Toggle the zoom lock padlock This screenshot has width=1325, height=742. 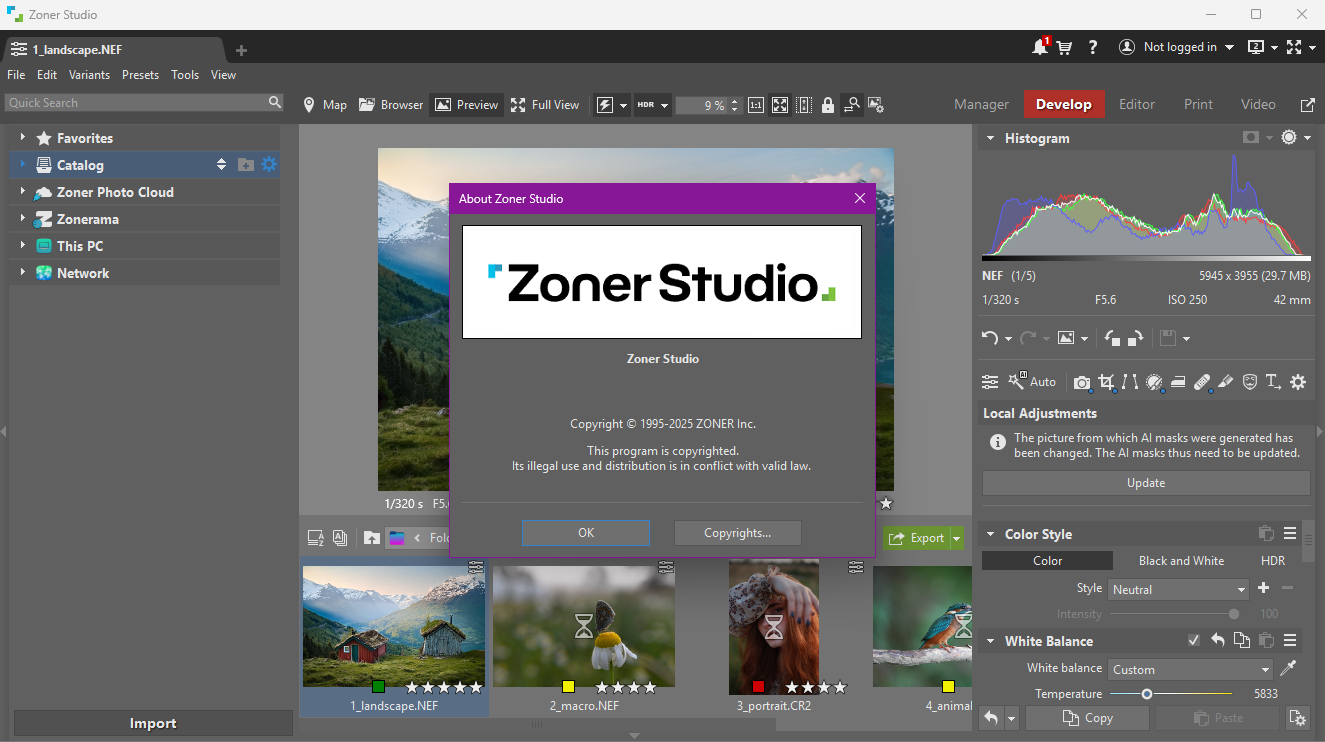827,105
